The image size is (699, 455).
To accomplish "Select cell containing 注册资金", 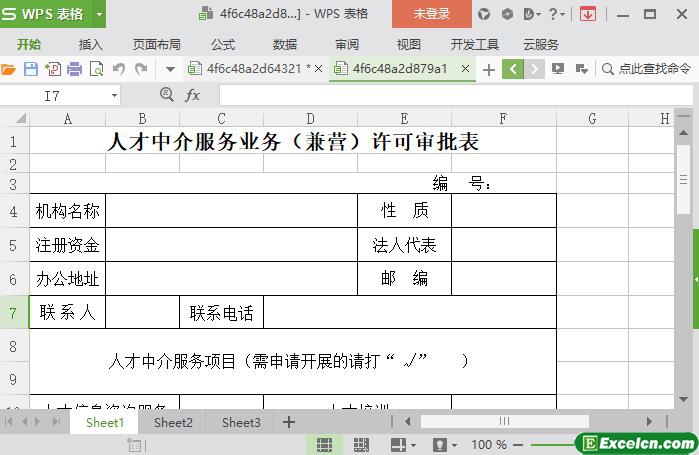I will [x=67, y=245].
